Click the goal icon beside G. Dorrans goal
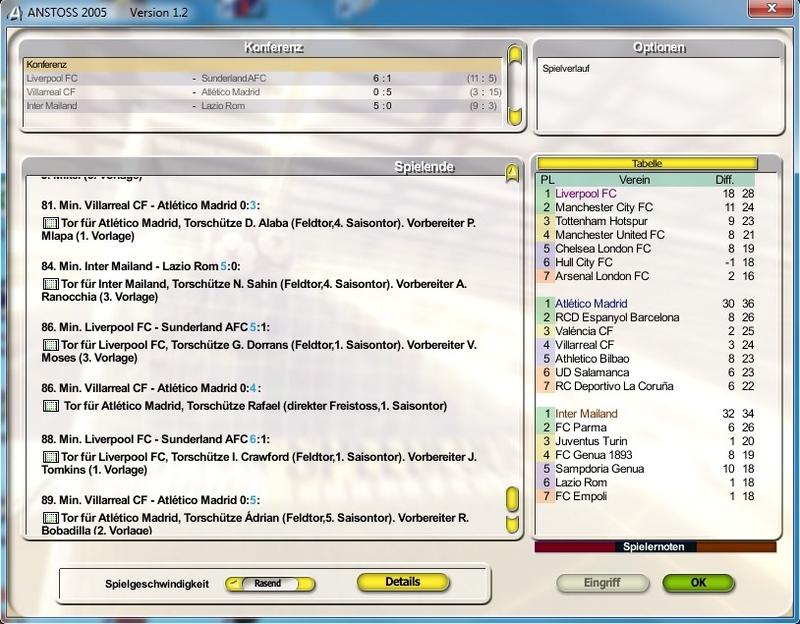Screen dimensions: 800x624 coord(50,345)
